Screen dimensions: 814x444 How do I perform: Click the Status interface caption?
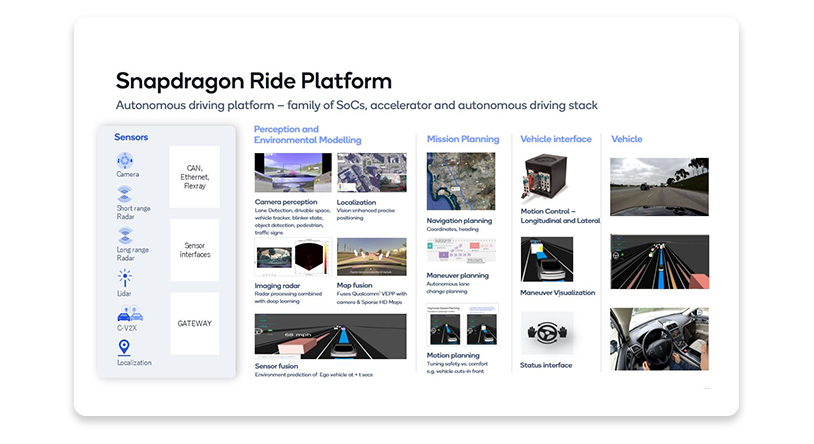click(546, 366)
